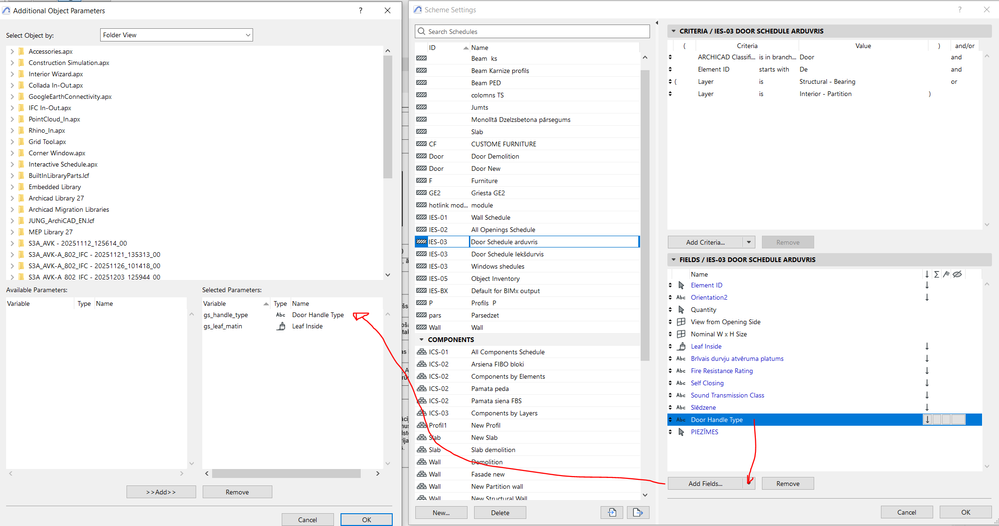Open the Add Fields dropdown arrow
This screenshot has width=999, height=526.
(x=749, y=483)
